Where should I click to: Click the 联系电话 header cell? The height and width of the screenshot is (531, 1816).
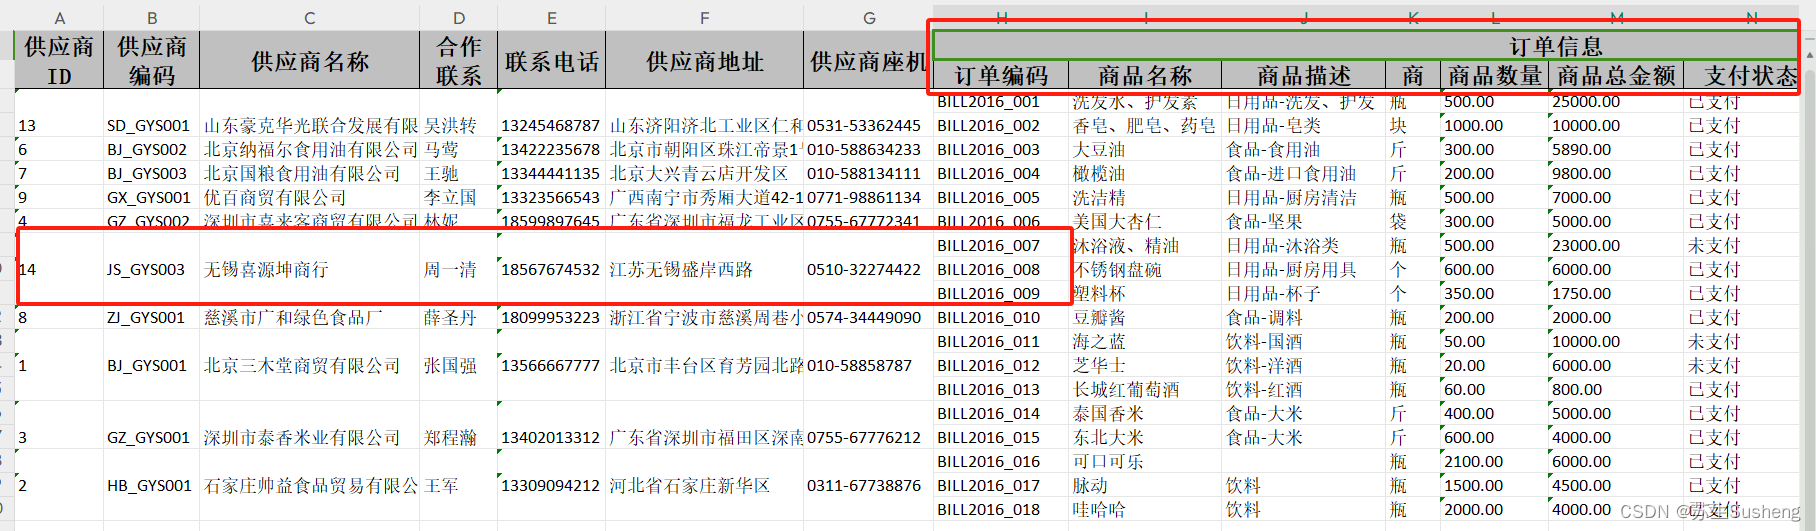552,61
